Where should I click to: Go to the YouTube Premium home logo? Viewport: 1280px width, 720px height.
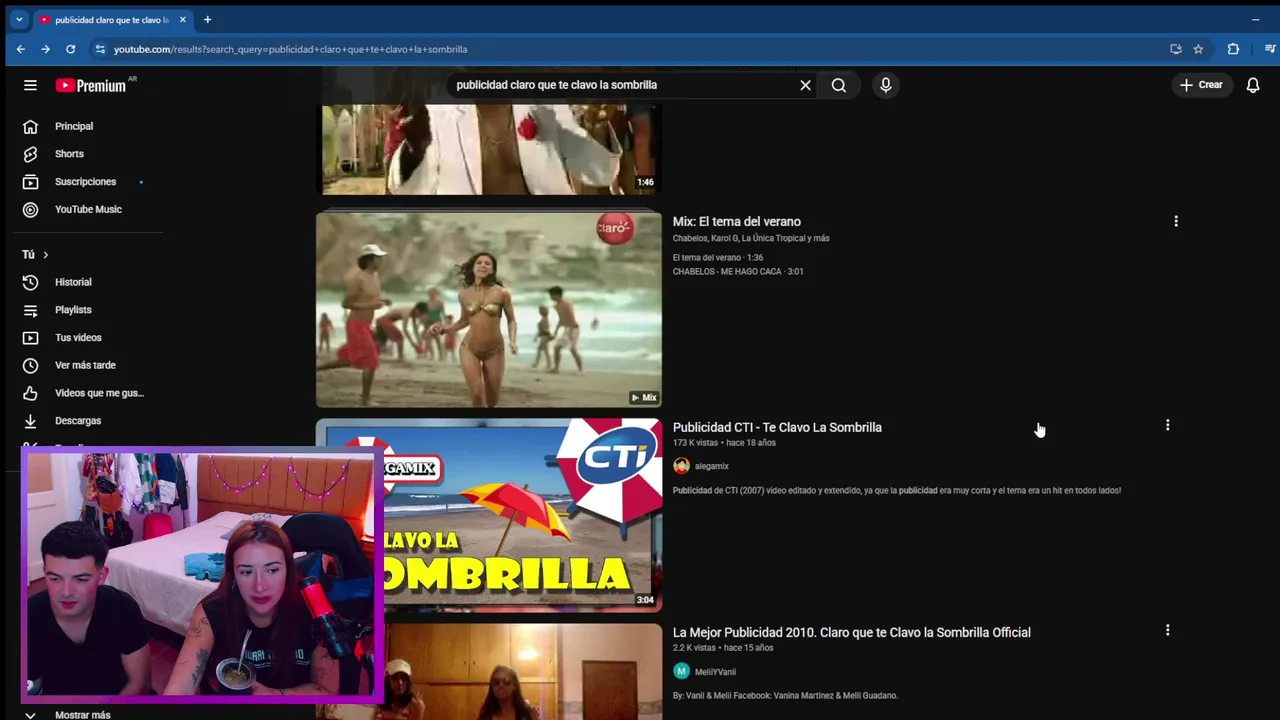(91, 85)
